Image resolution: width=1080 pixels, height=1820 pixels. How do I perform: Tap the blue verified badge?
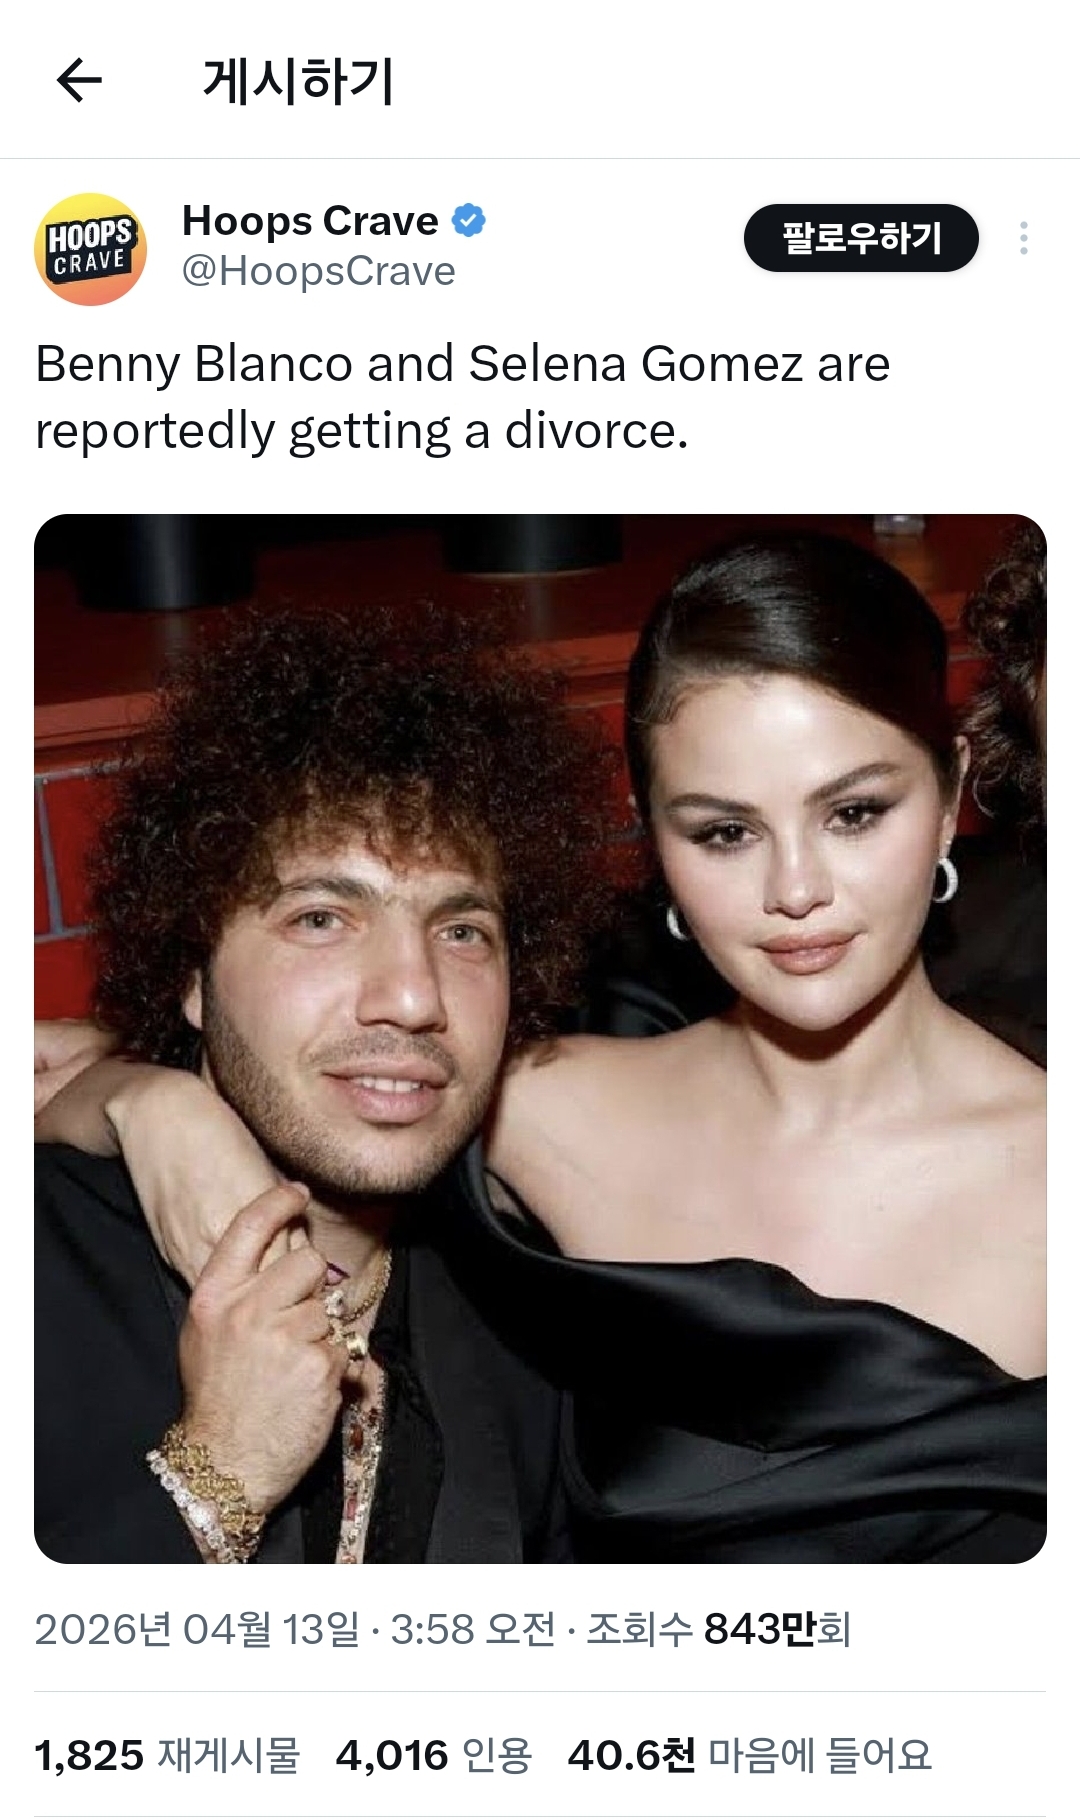click(x=468, y=220)
